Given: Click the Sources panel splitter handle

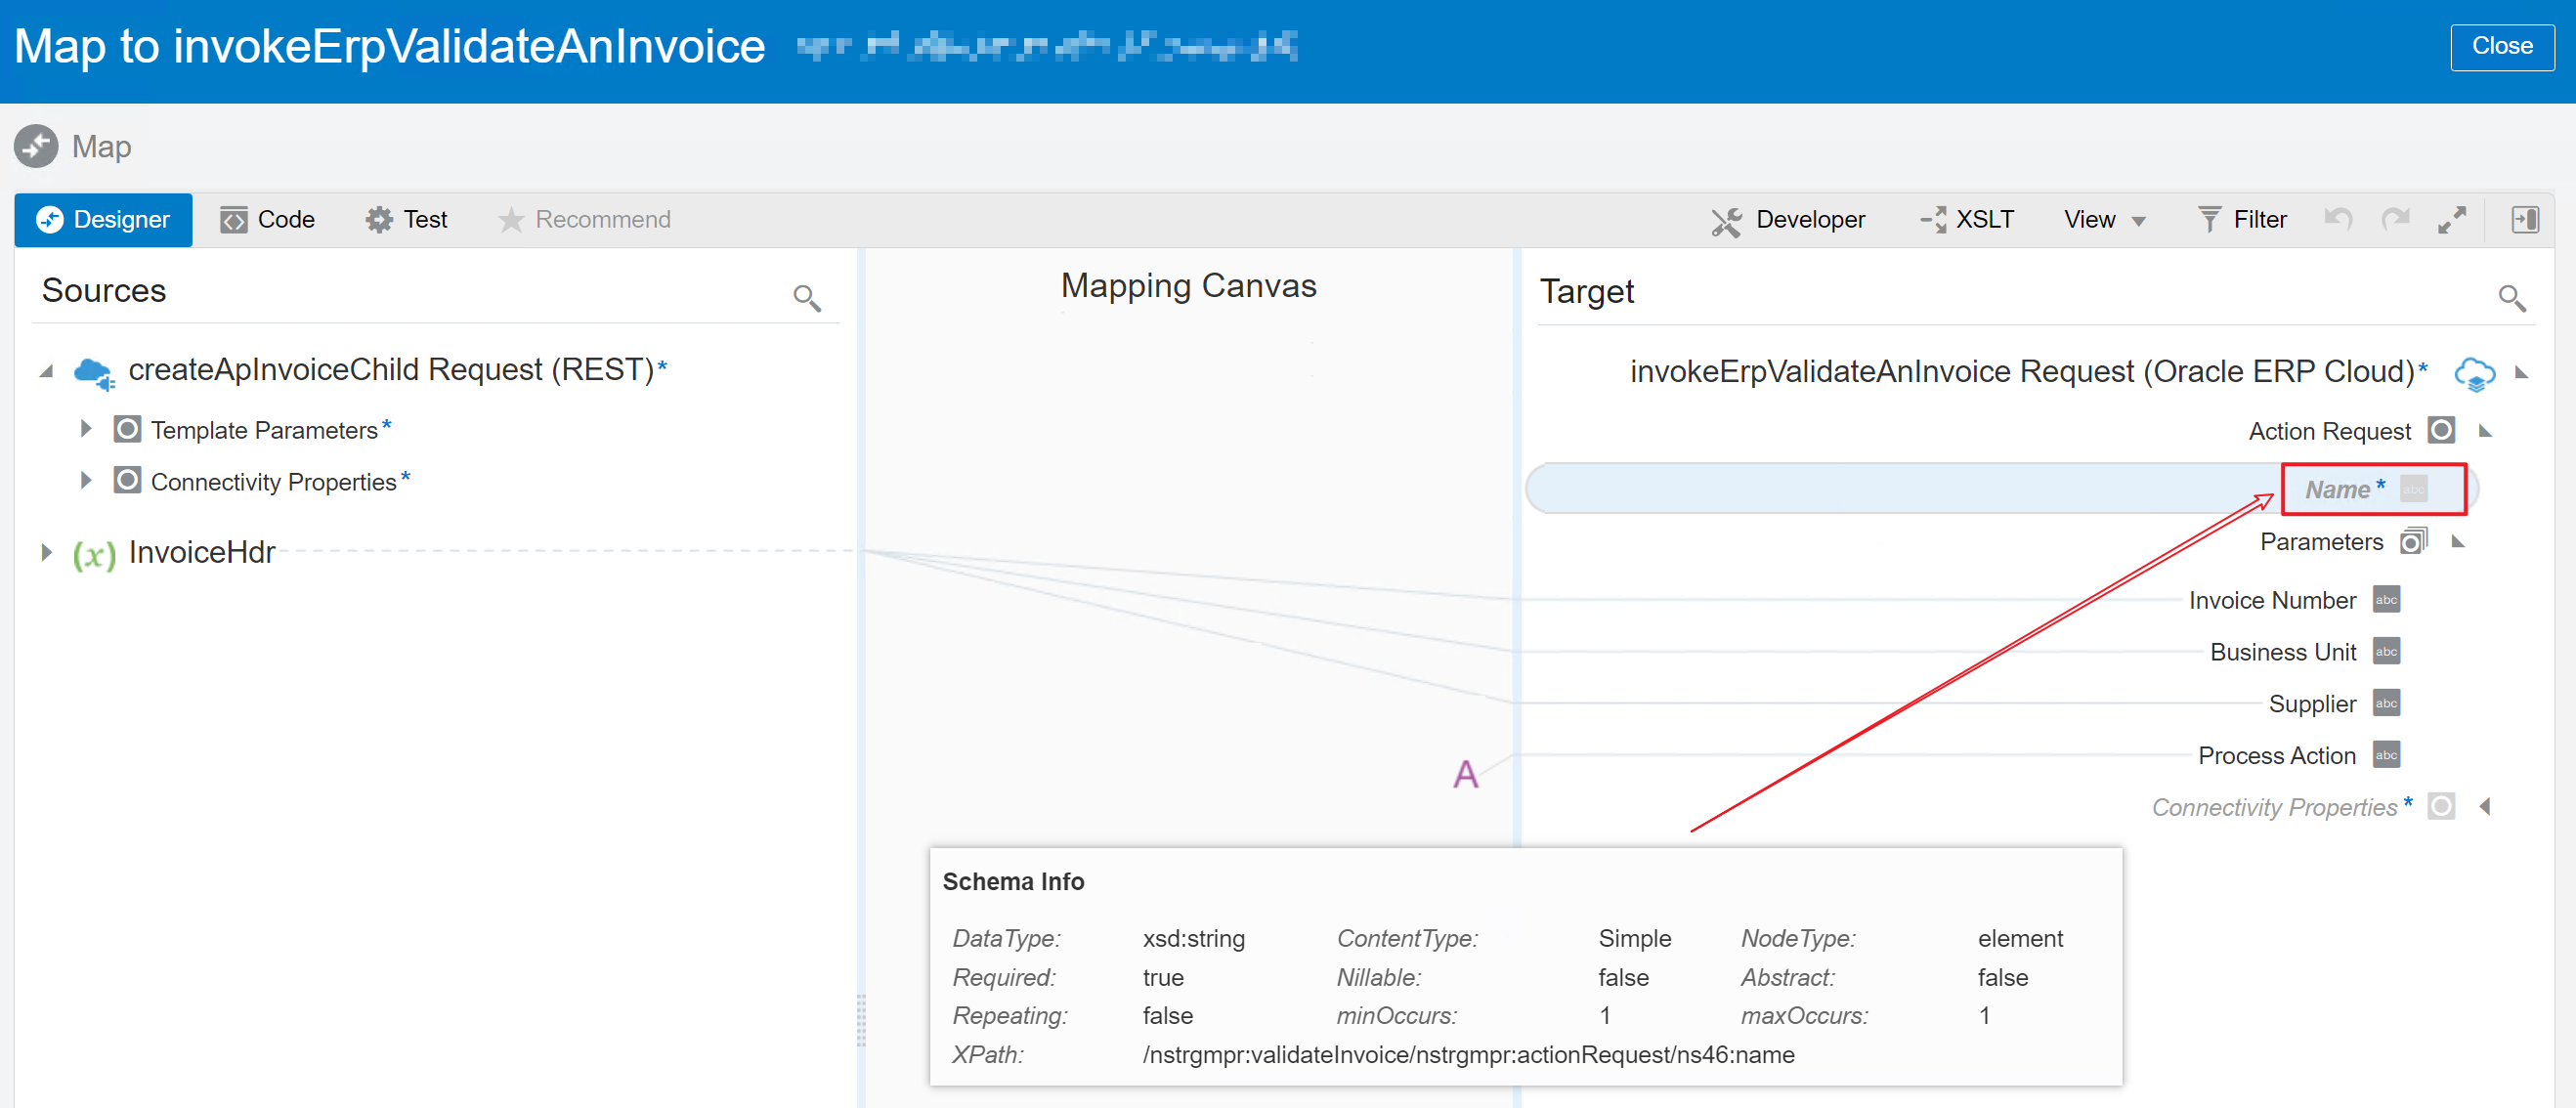Looking at the screenshot, I should coord(860,1020).
